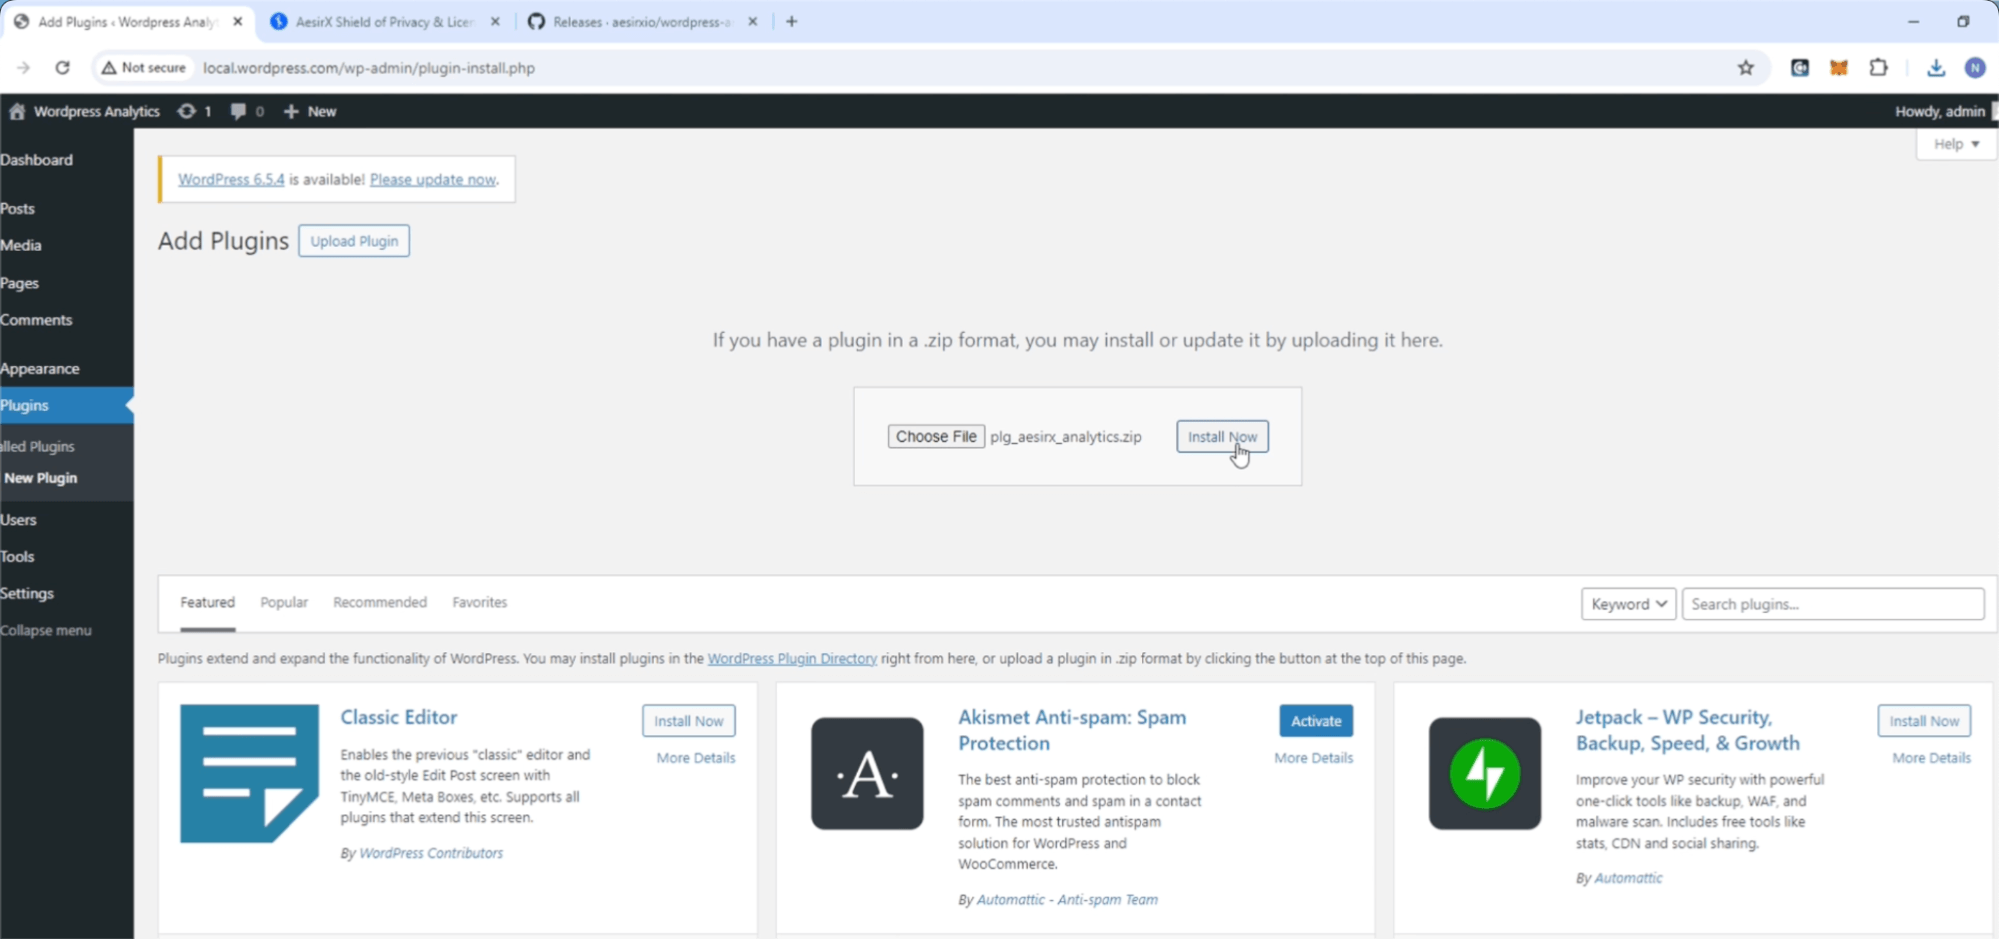Open the WordPress Contributors author link

click(431, 853)
